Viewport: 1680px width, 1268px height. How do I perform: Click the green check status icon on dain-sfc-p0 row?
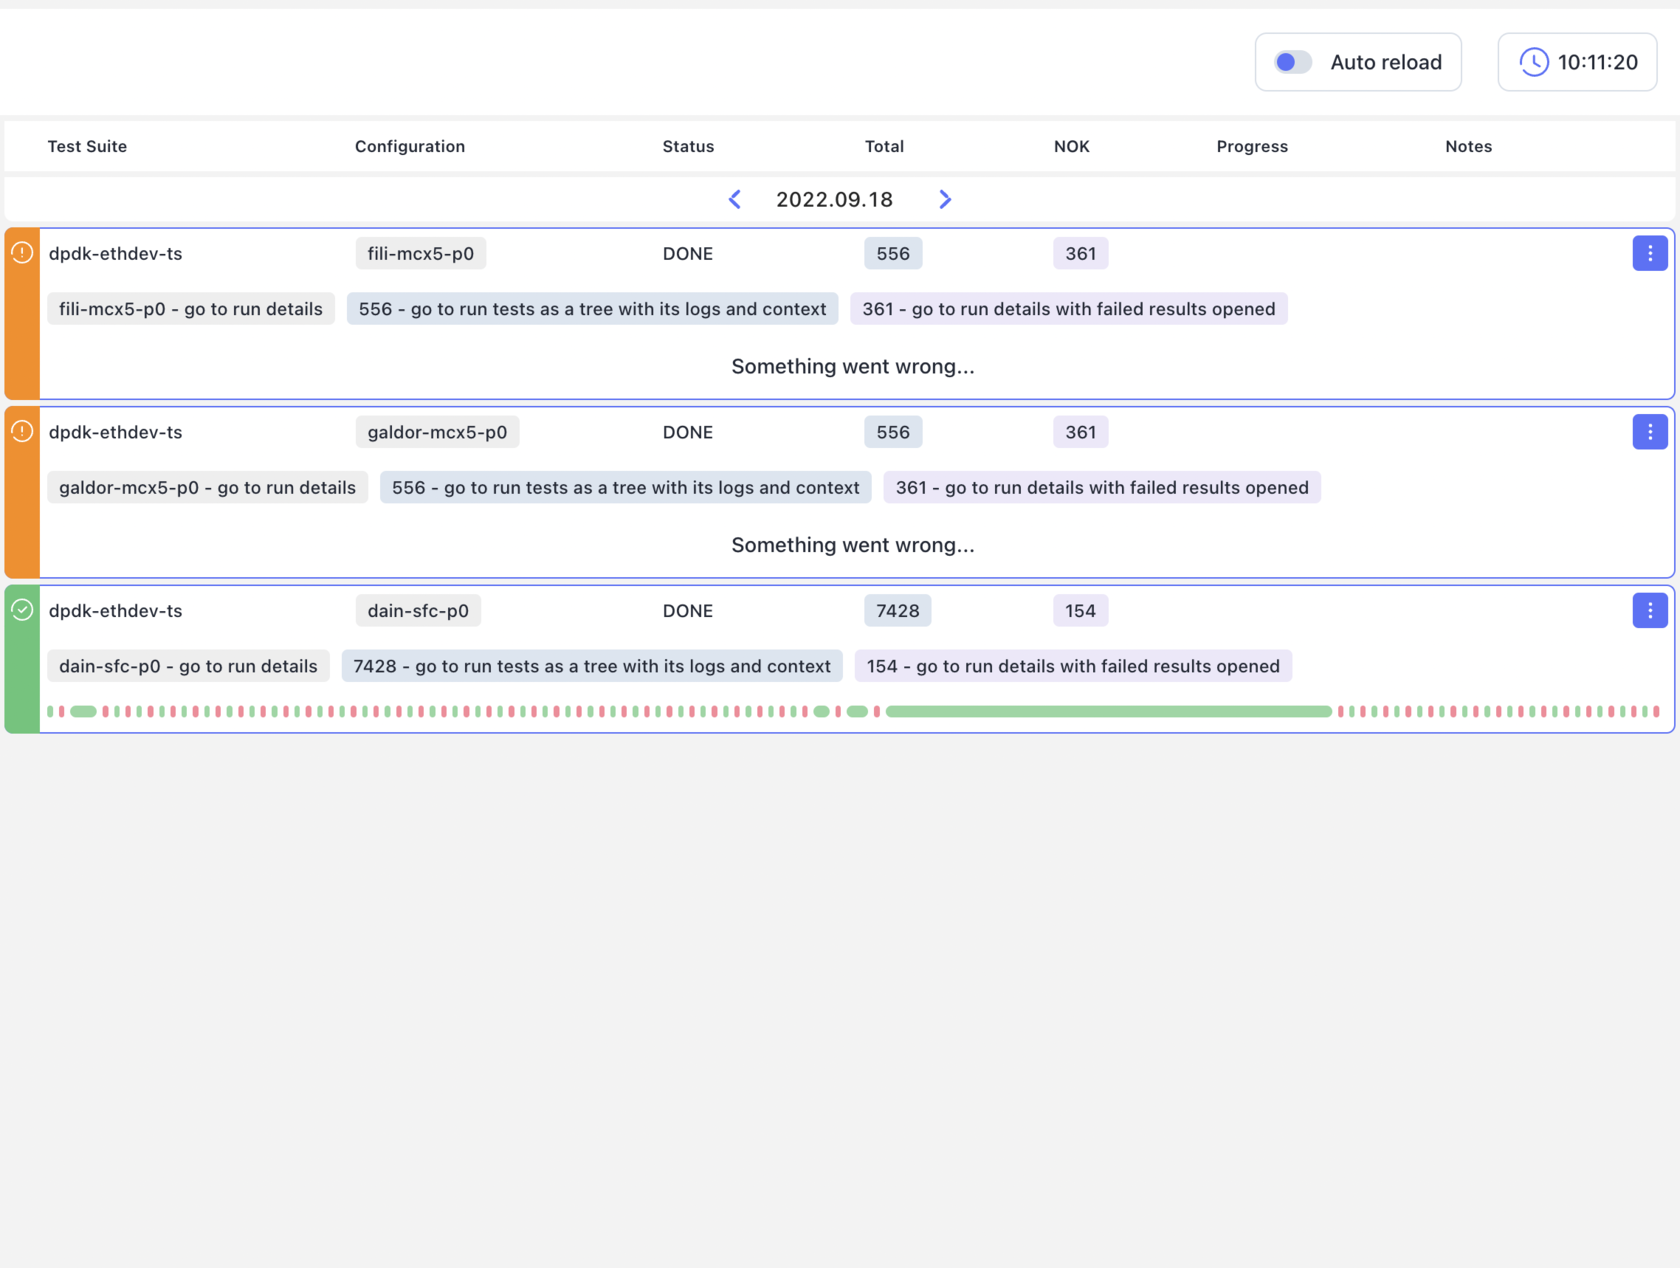point(22,610)
